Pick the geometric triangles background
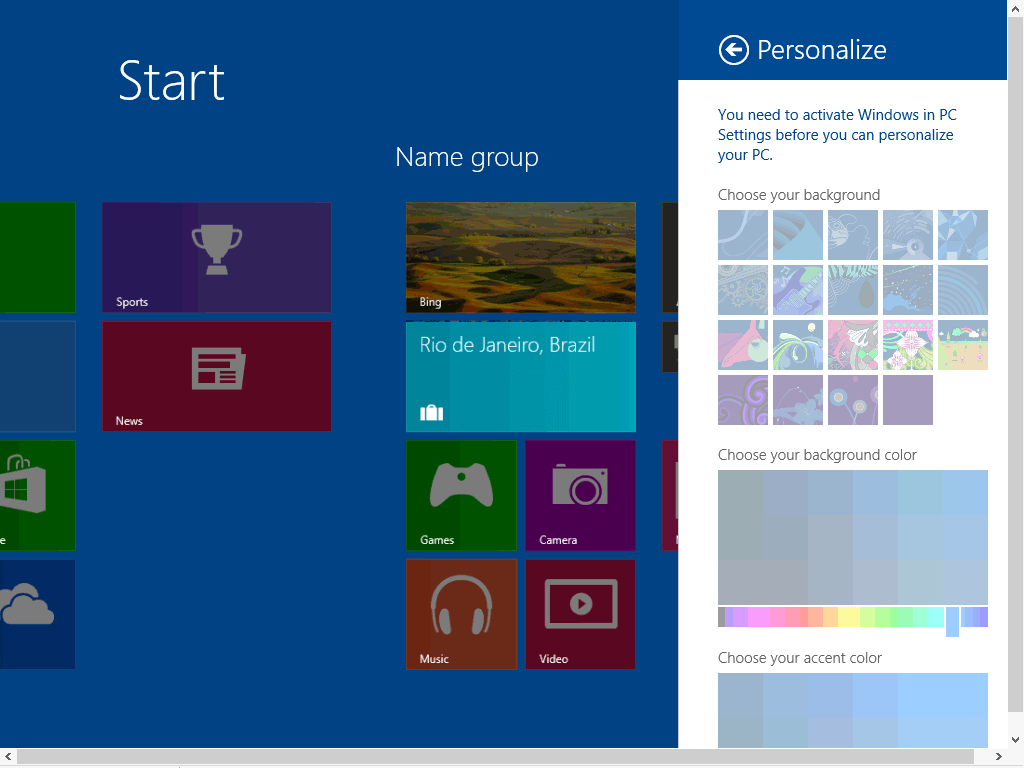Viewport: 1024px width, 768px height. click(x=963, y=235)
